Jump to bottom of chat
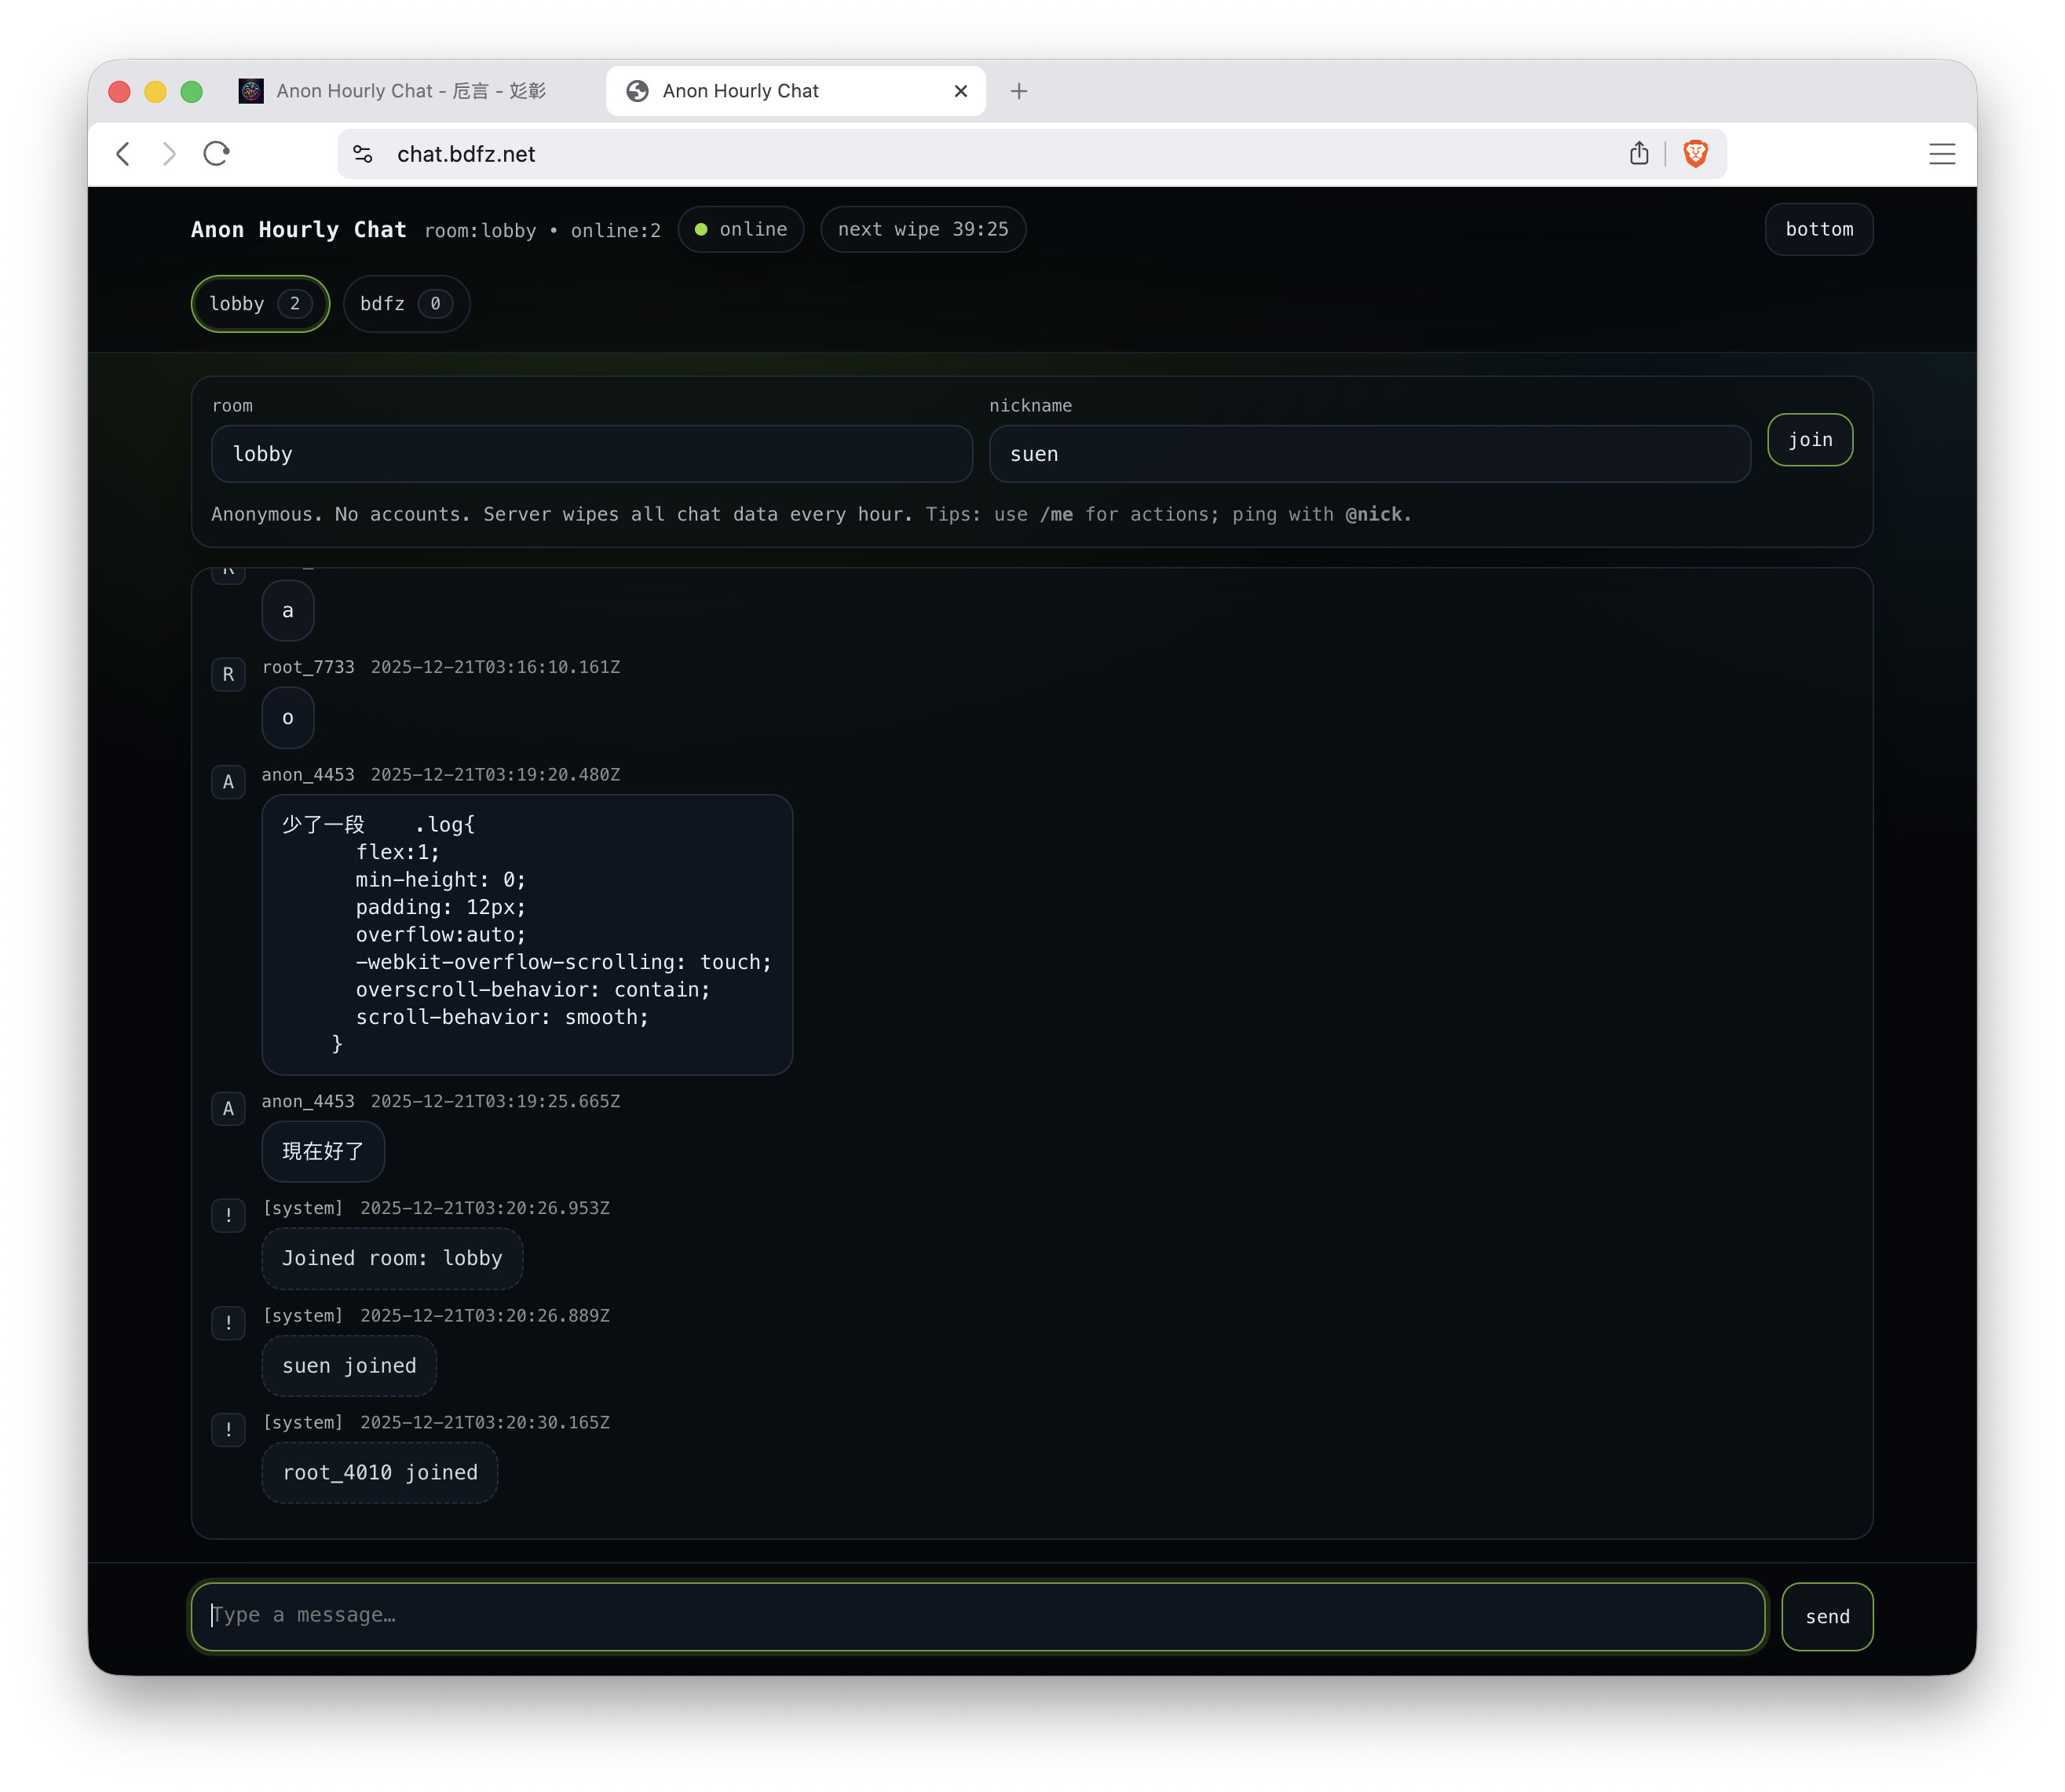 1817,230
